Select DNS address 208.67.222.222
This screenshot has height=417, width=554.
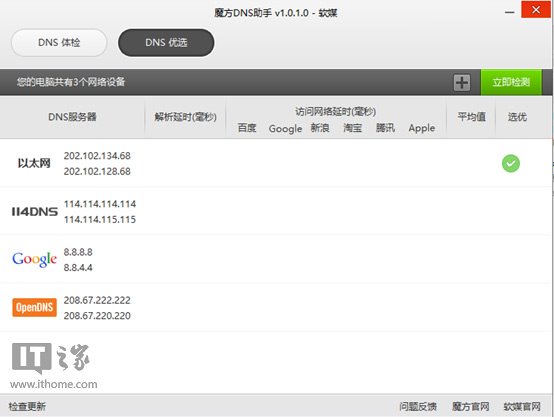click(97, 300)
